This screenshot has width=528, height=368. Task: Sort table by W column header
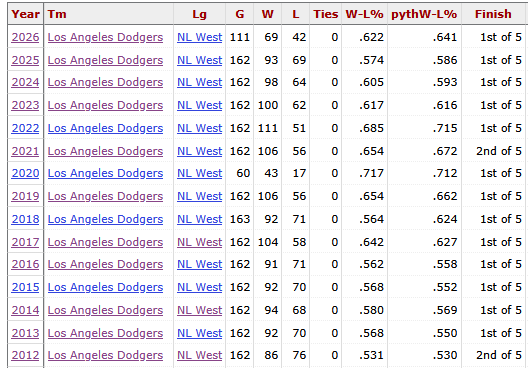[268, 14]
